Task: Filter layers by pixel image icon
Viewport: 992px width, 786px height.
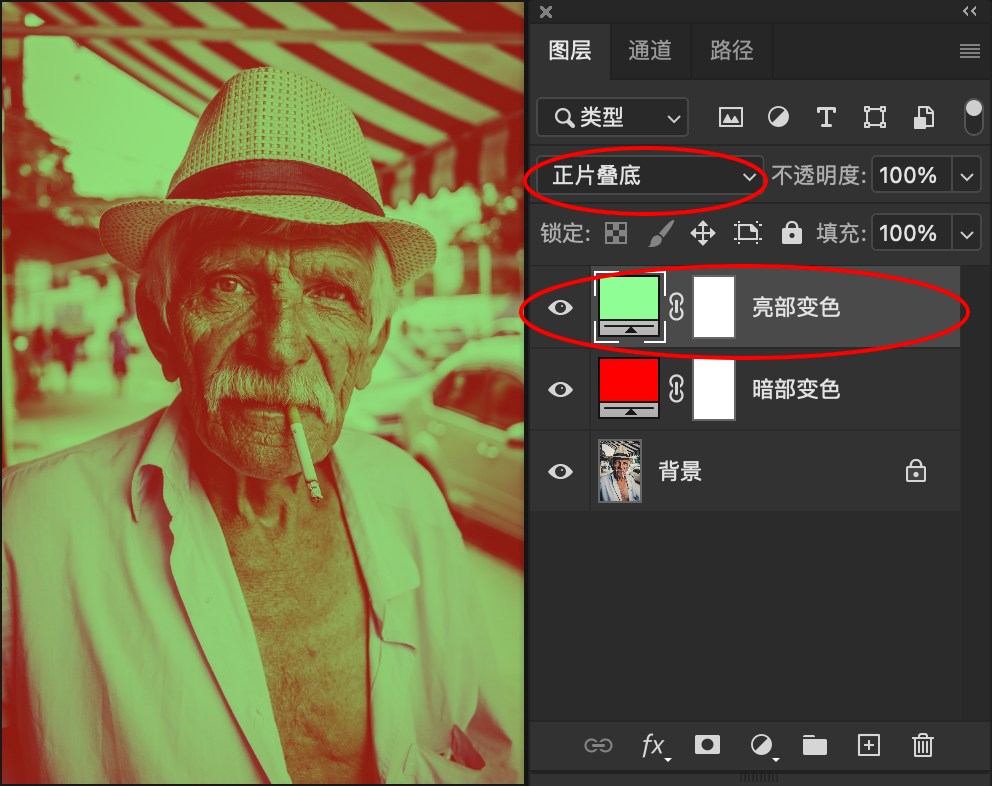Action: click(x=731, y=117)
